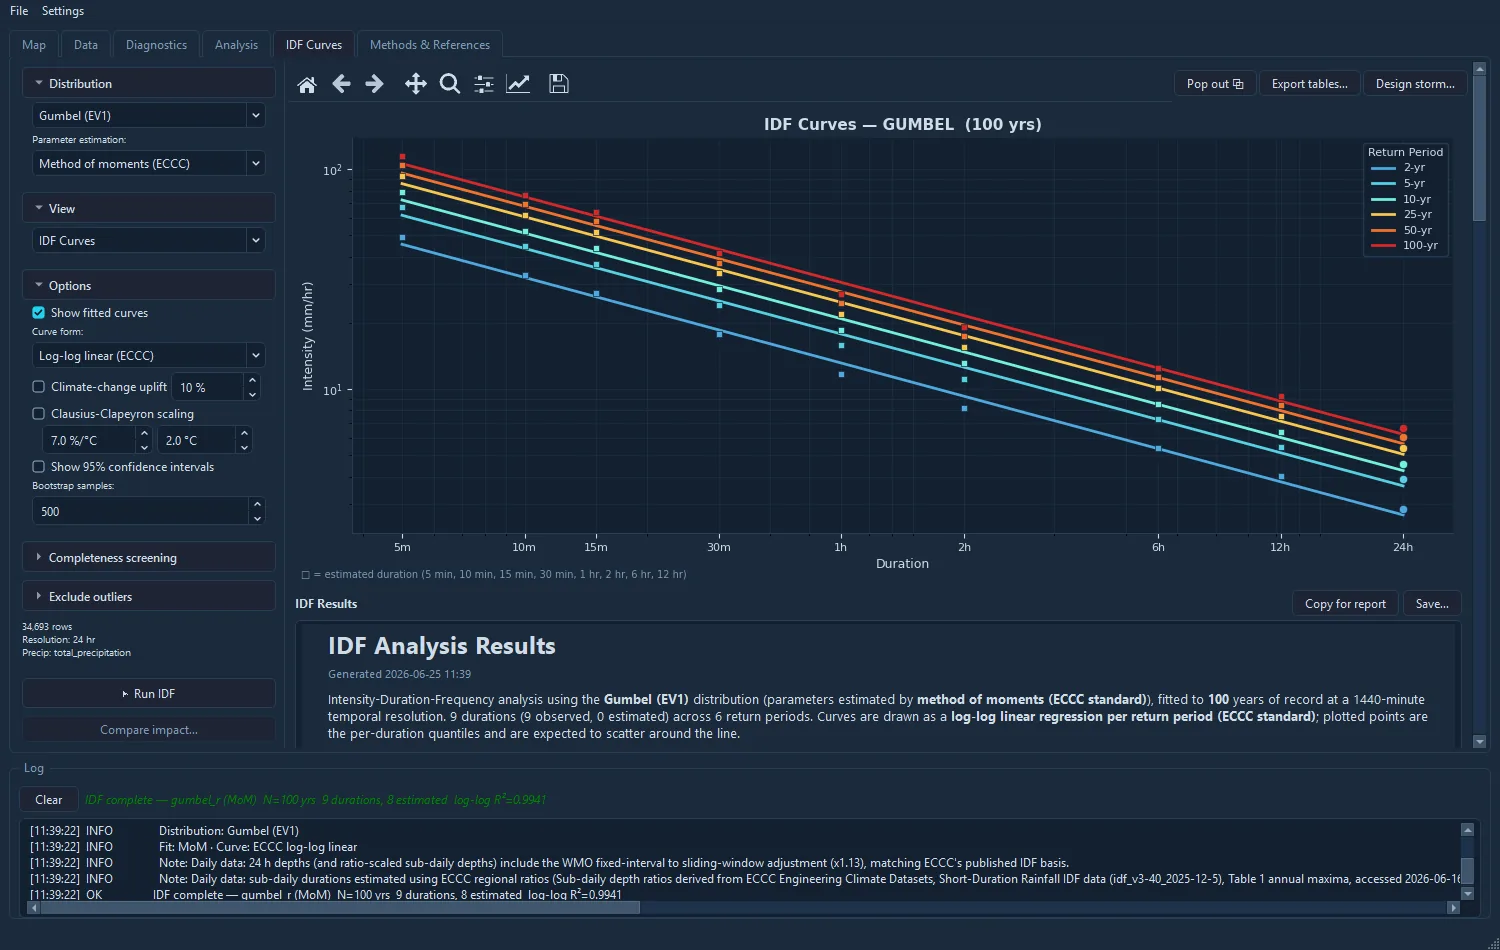1500x950 pixels.
Task: Go forward to next plot view
Action: pyautogui.click(x=375, y=84)
